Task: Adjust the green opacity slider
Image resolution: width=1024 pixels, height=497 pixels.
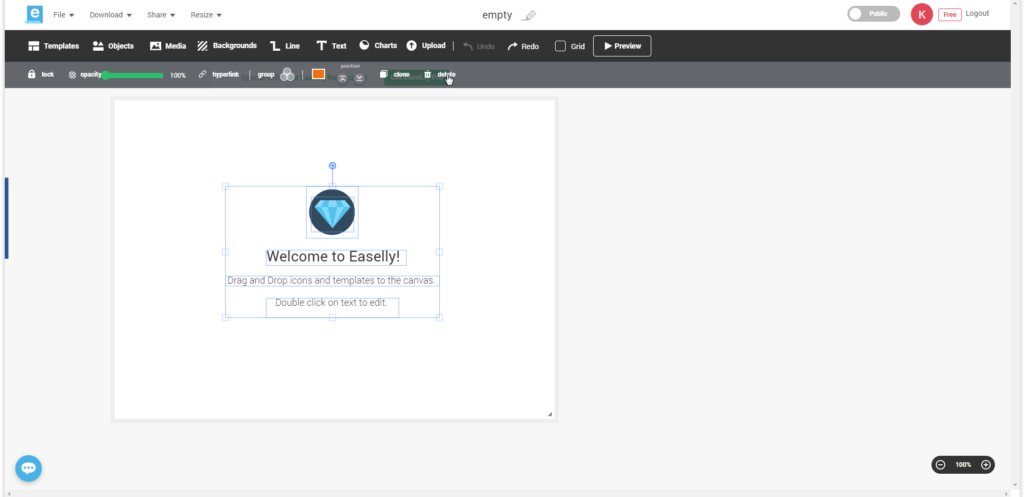Action: 133,76
